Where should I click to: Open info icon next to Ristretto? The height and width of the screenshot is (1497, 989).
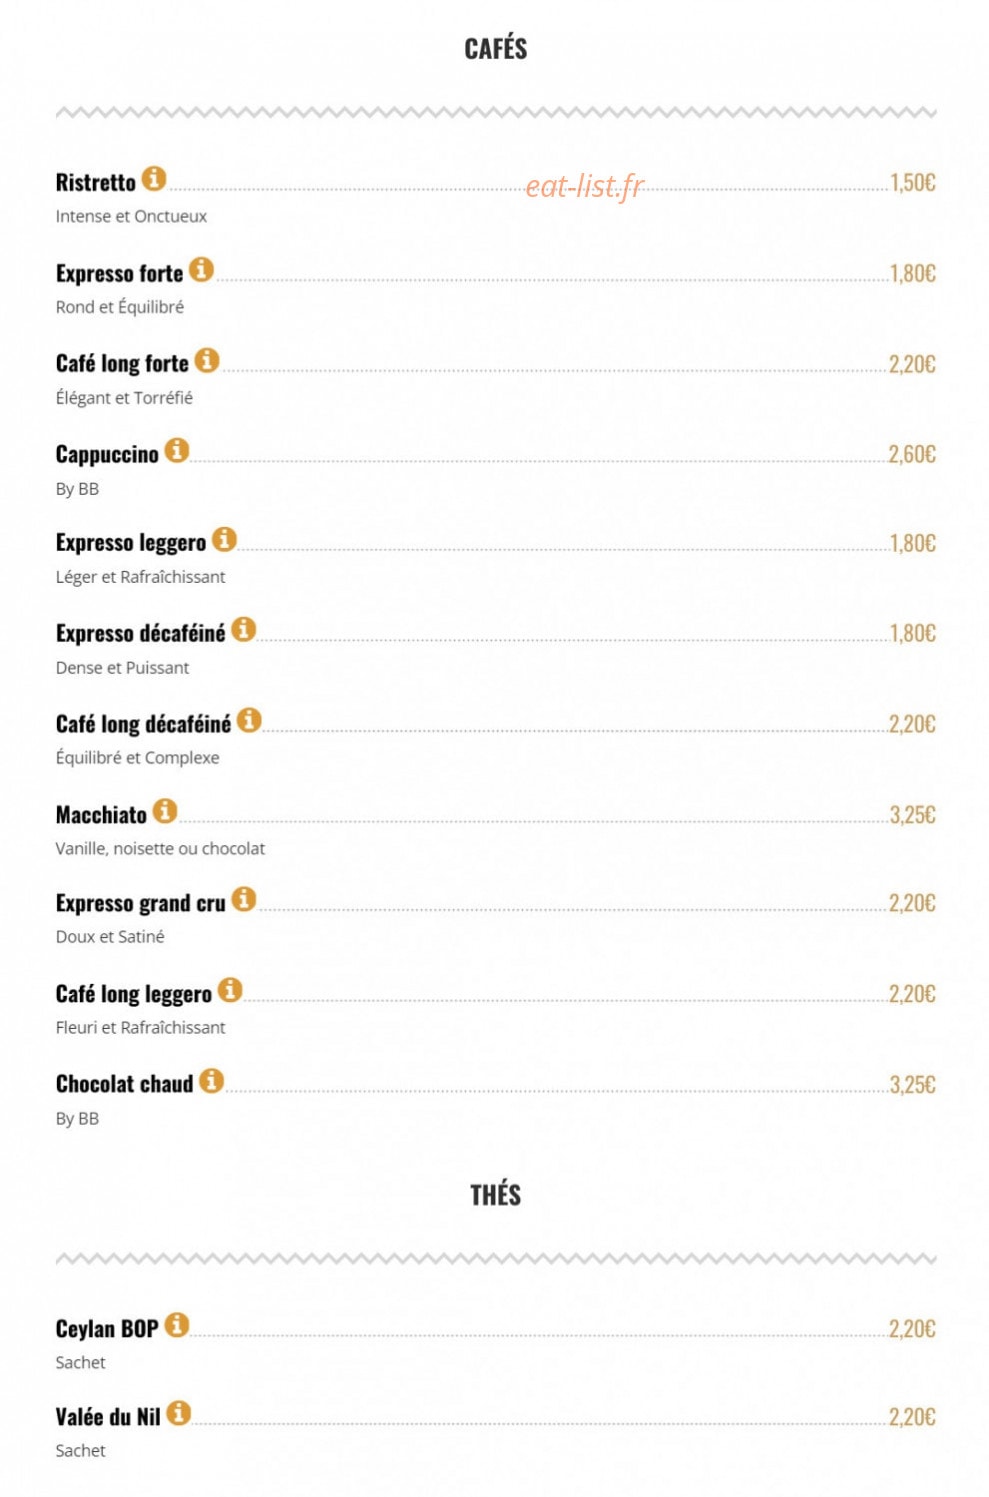pyautogui.click(x=153, y=179)
